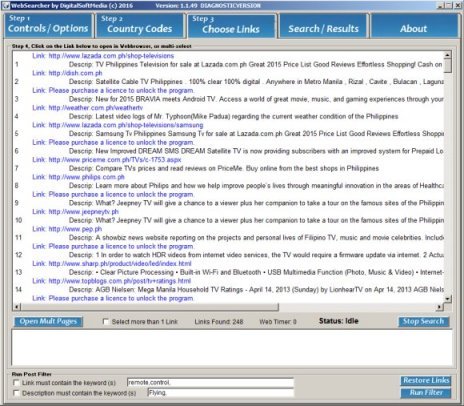Click the horizontal scrollbar thumb of the links list

click(x=150, y=307)
